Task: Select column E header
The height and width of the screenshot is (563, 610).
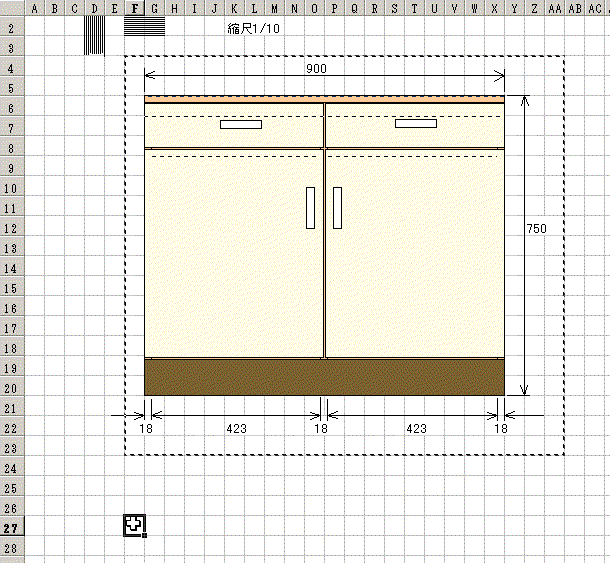Action: point(114,8)
